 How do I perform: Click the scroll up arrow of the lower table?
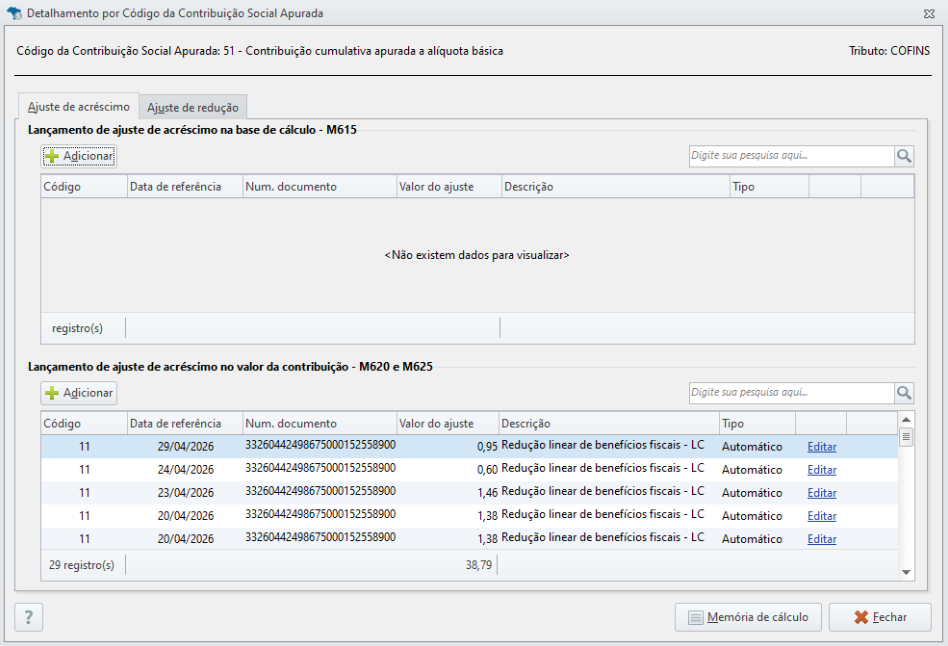(x=906, y=419)
